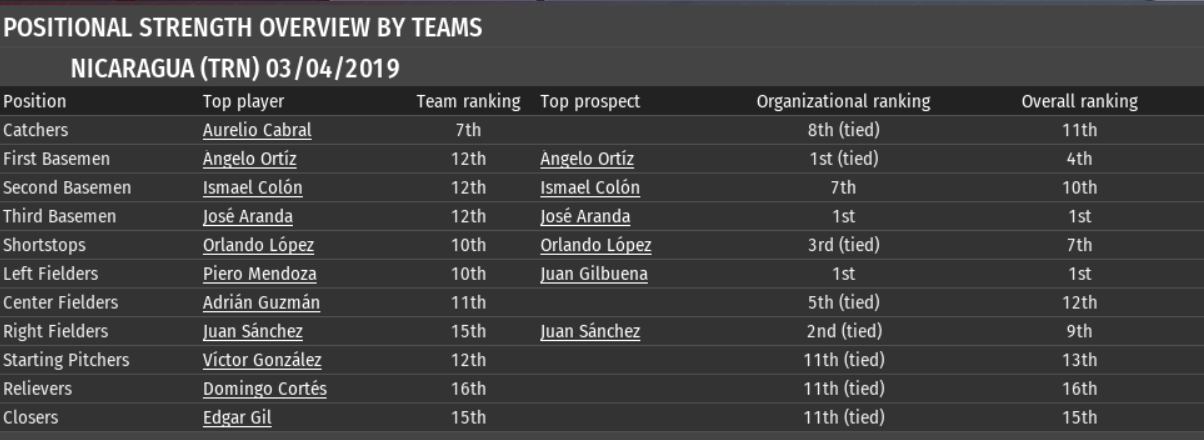Open closer Edgar Gil's profile
This screenshot has height=440, width=1204.
click(x=236, y=418)
